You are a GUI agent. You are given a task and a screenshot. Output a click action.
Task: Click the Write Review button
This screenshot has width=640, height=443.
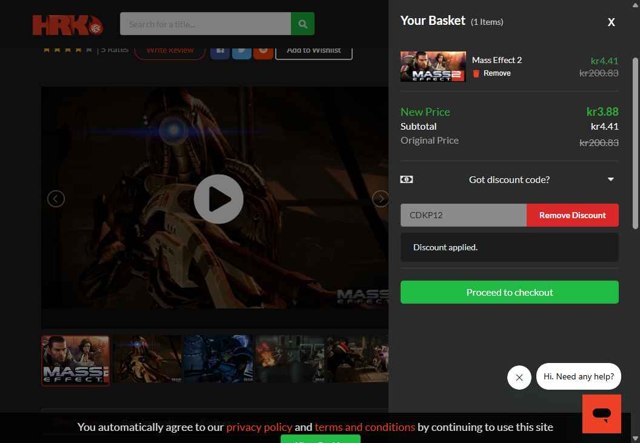point(170,51)
